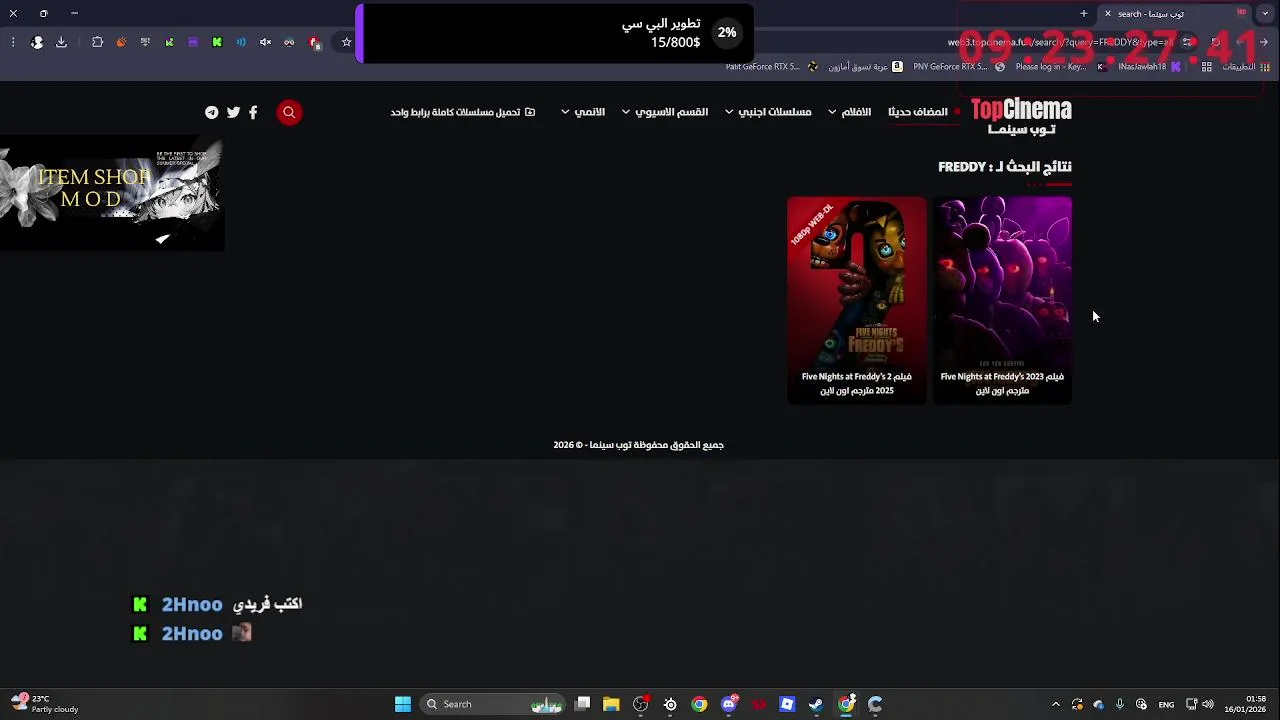Open the Windows Start menu
The width and height of the screenshot is (1280, 720).
[403, 704]
